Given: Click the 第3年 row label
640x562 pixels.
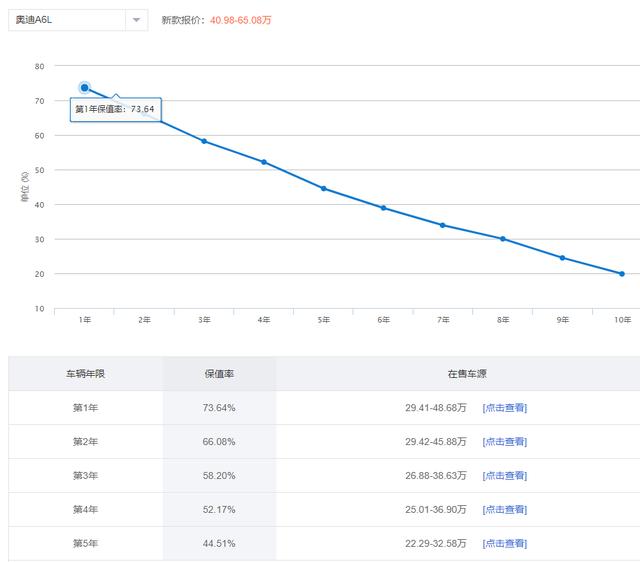Looking at the screenshot, I should pos(85,475).
